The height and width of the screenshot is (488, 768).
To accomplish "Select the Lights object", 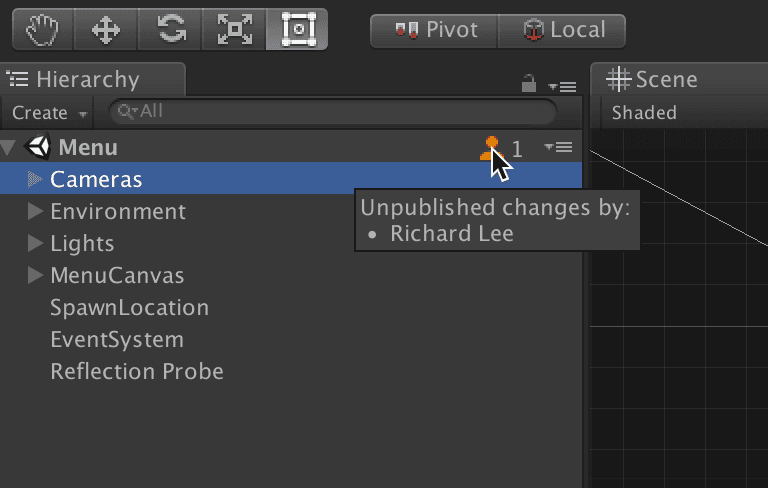I will tap(82, 243).
